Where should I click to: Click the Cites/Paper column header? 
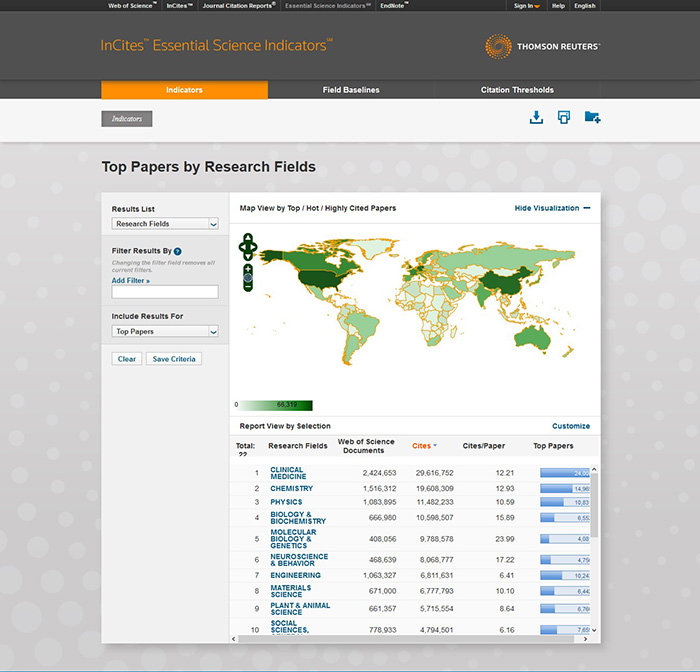click(x=484, y=446)
